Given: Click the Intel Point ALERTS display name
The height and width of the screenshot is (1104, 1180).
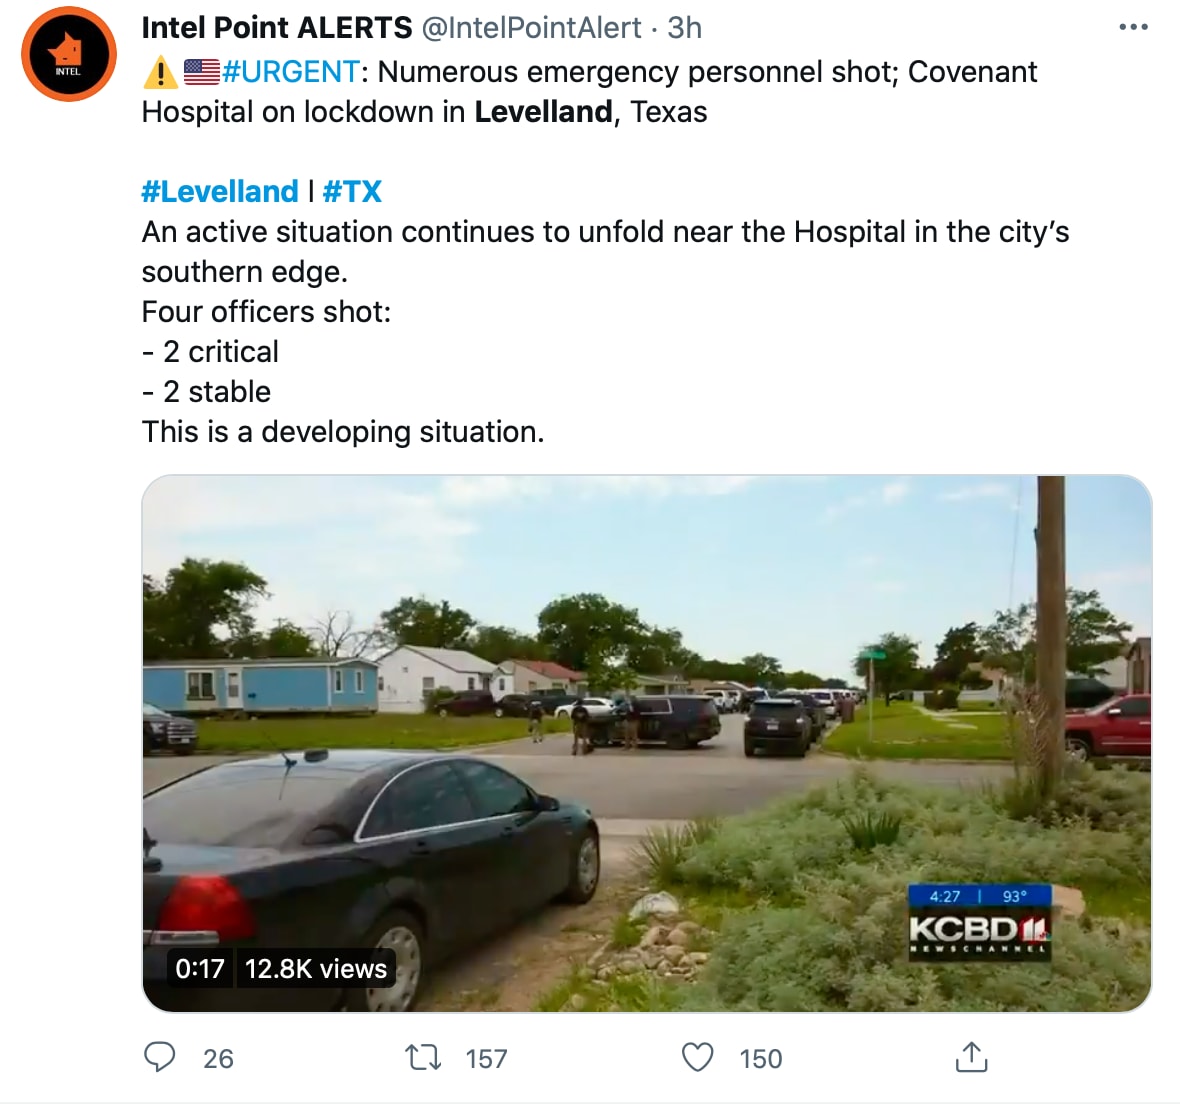Looking at the screenshot, I should pyautogui.click(x=277, y=28).
